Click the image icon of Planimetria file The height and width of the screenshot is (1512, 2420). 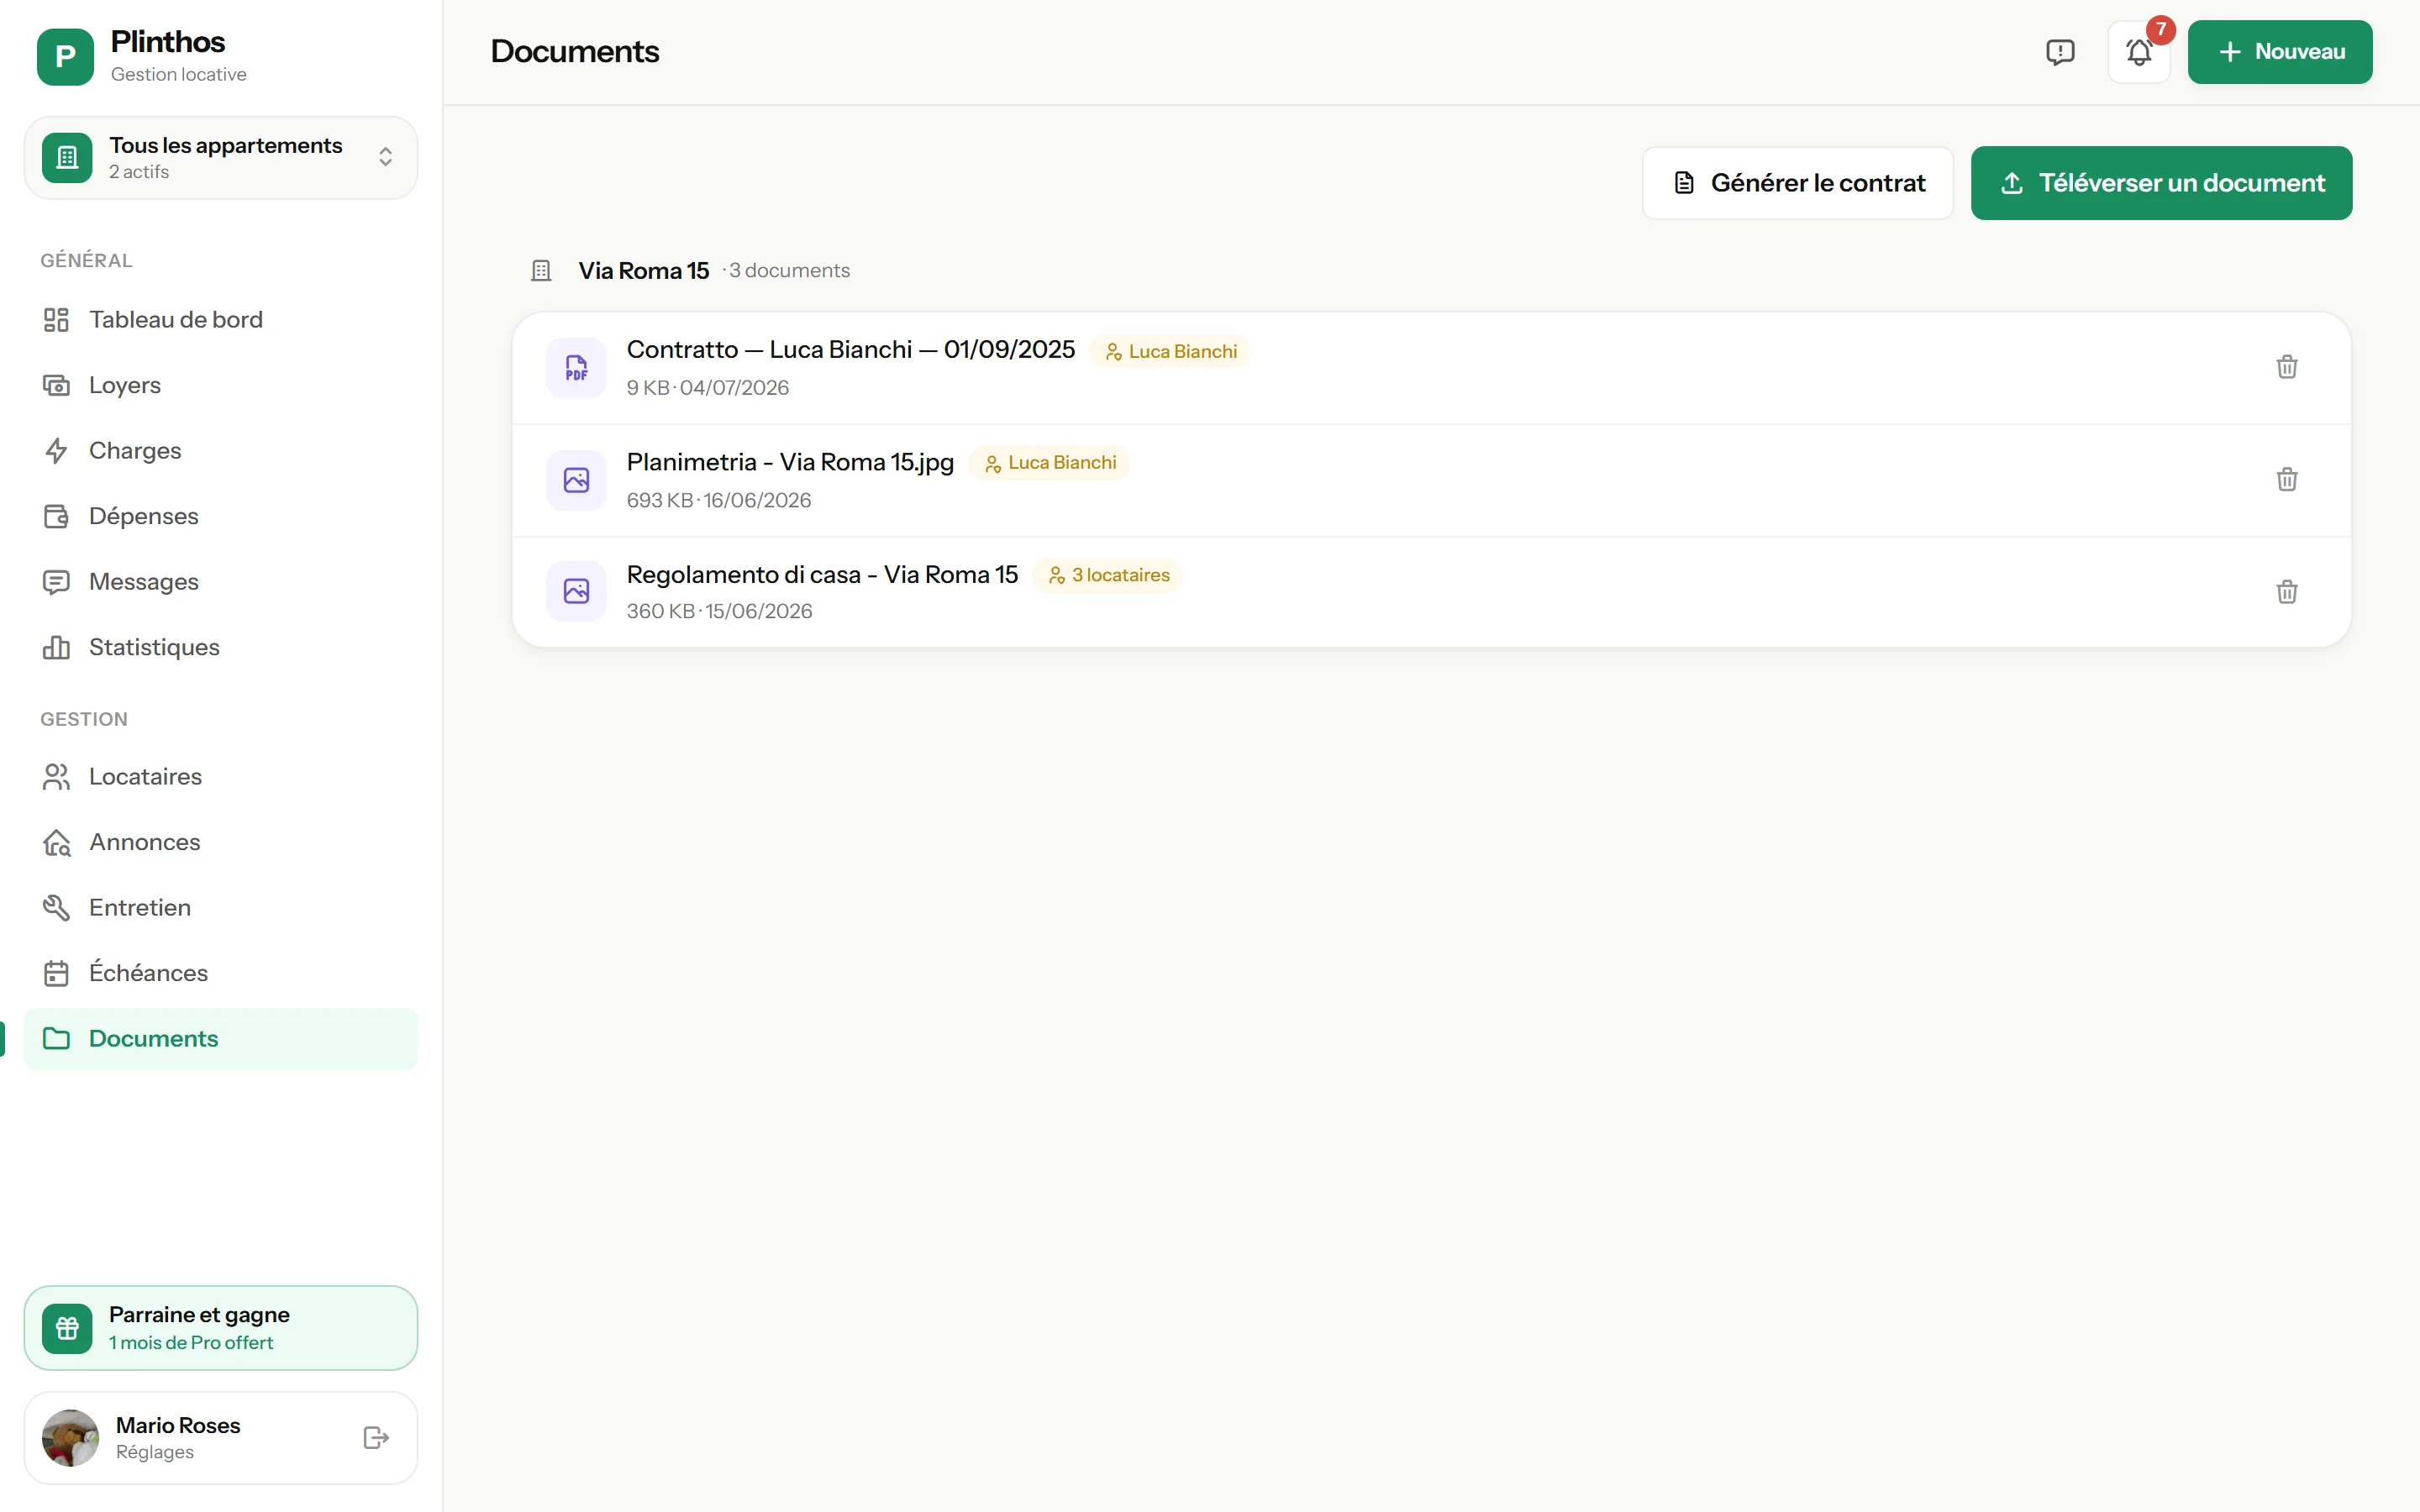click(576, 480)
